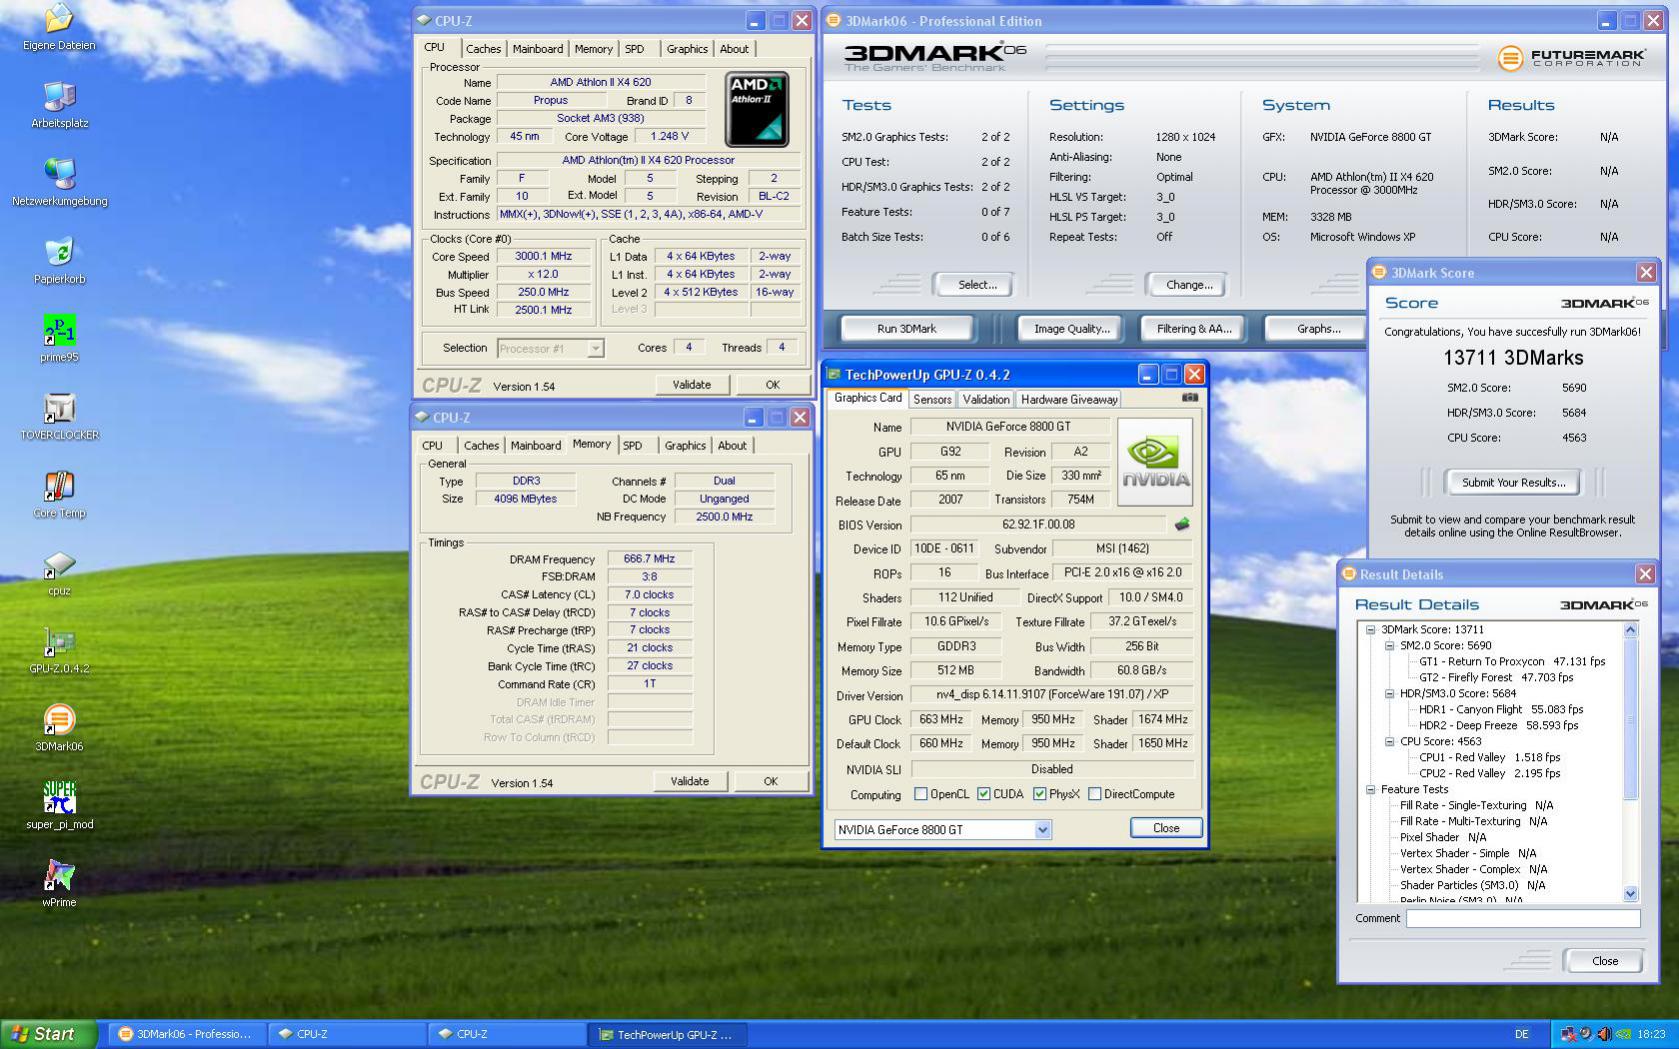This screenshot has width=1679, height=1049.
Task: Click the Driver Version field in GPU-Z
Action: (1052, 695)
